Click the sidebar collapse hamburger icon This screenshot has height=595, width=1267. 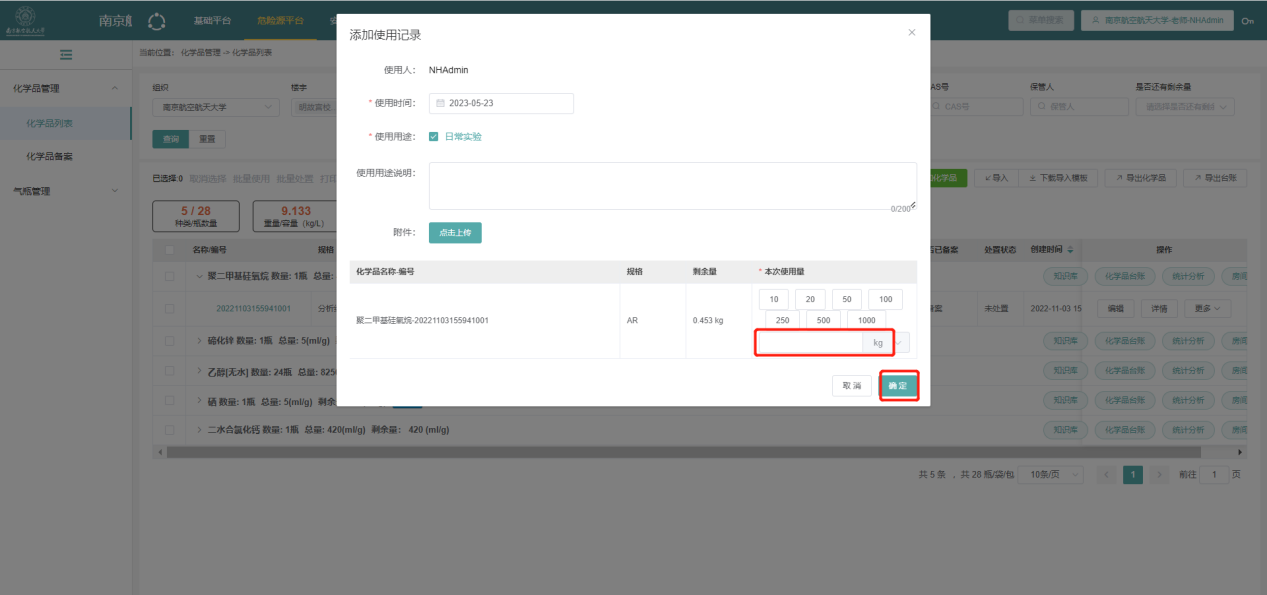[66, 54]
